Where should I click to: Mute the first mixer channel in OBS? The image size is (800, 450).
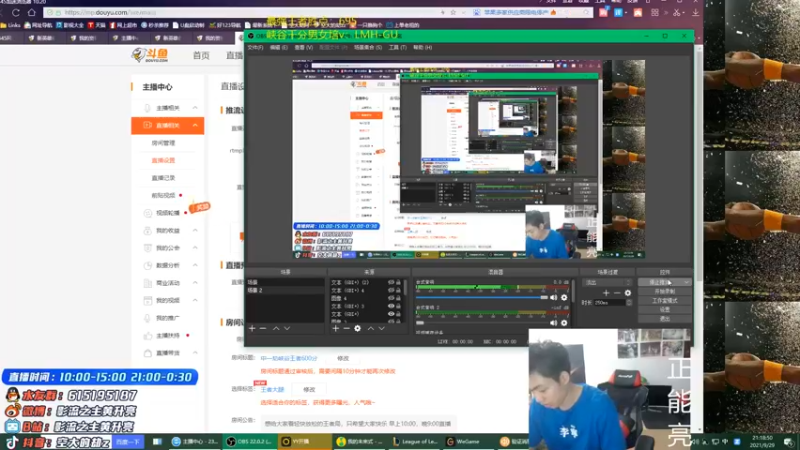pos(554,297)
